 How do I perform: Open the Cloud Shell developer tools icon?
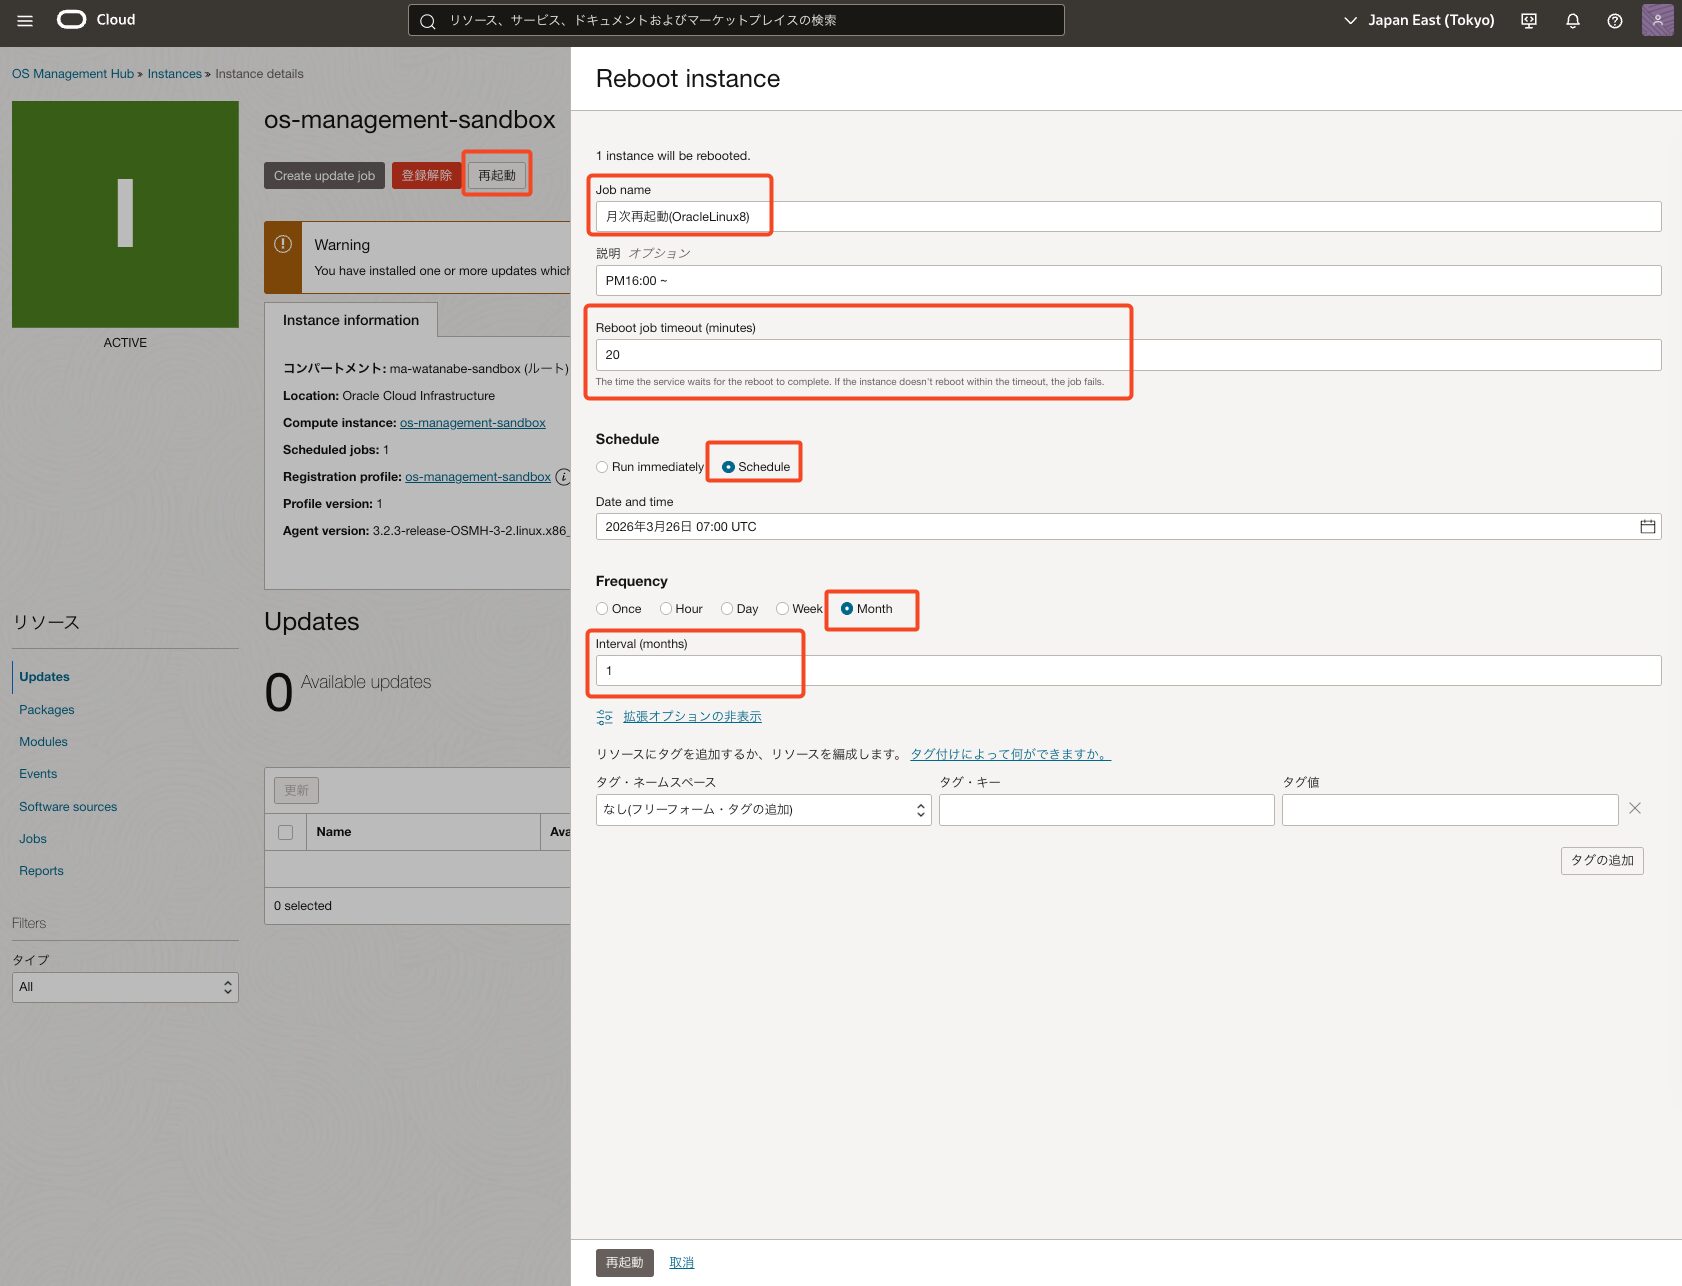1528,20
